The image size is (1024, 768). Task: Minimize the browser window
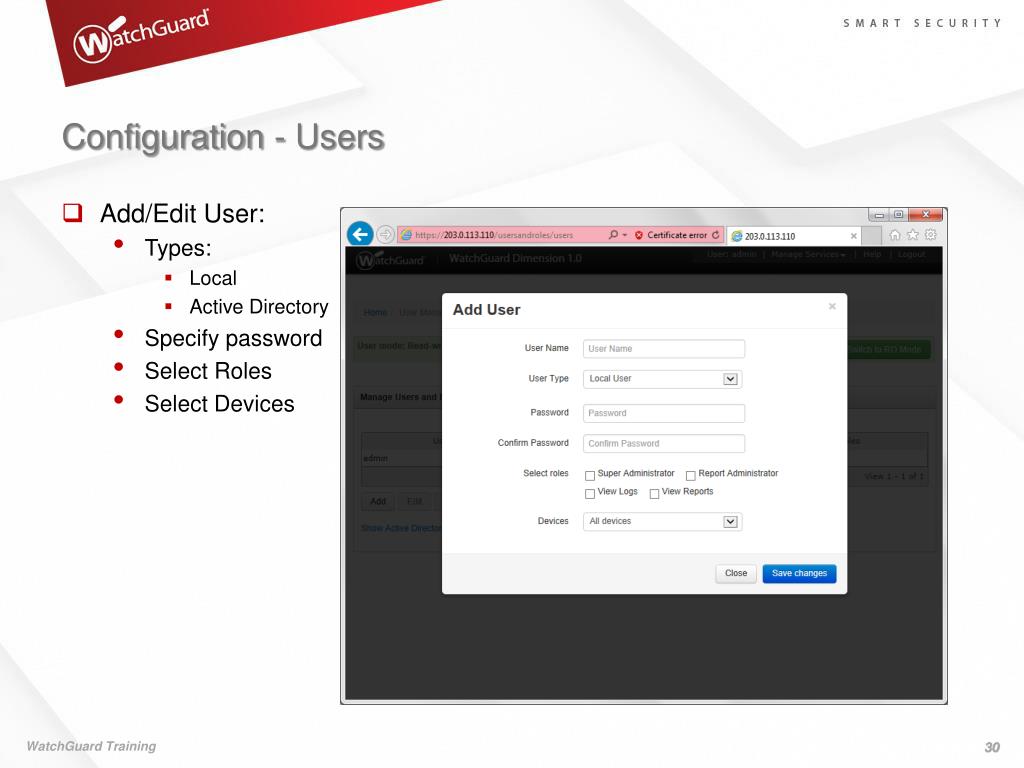point(878,215)
